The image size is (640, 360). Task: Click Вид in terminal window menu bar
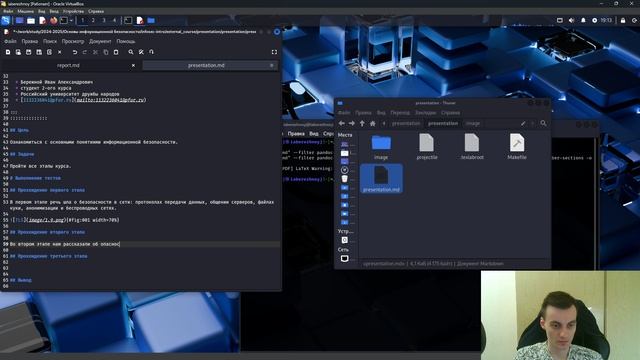point(313,133)
